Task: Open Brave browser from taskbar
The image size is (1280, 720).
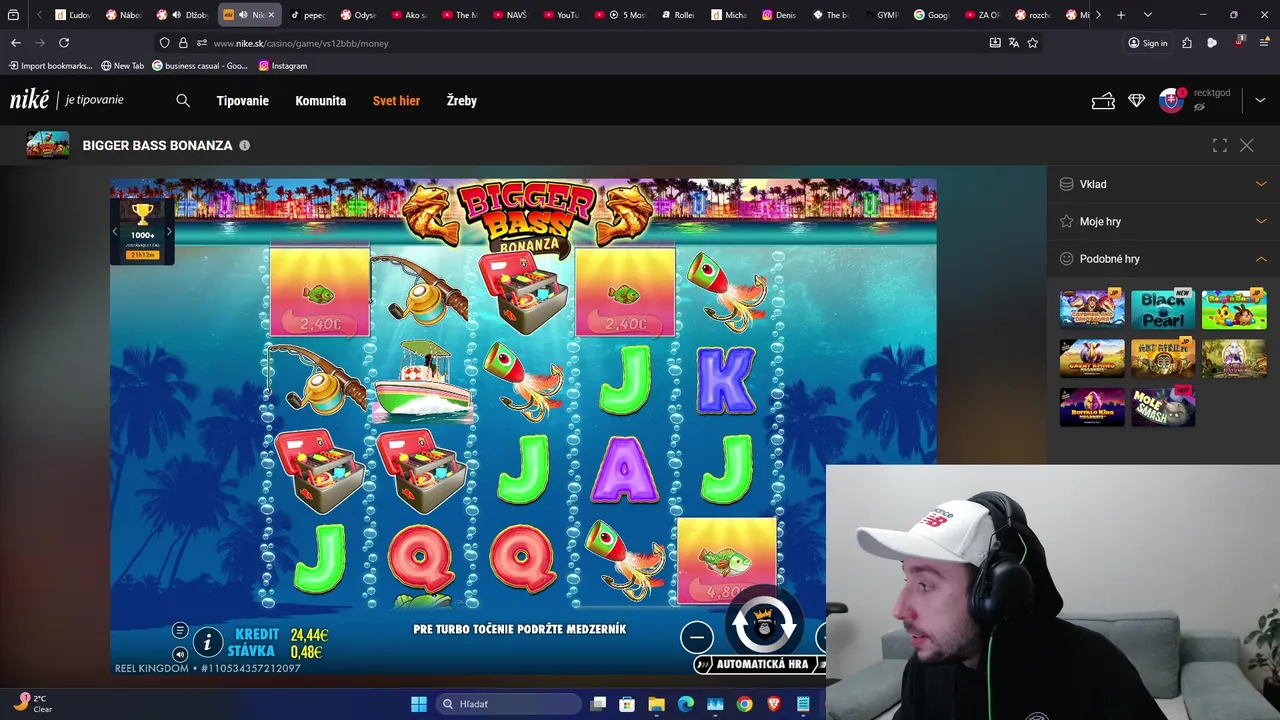Action: [774, 704]
